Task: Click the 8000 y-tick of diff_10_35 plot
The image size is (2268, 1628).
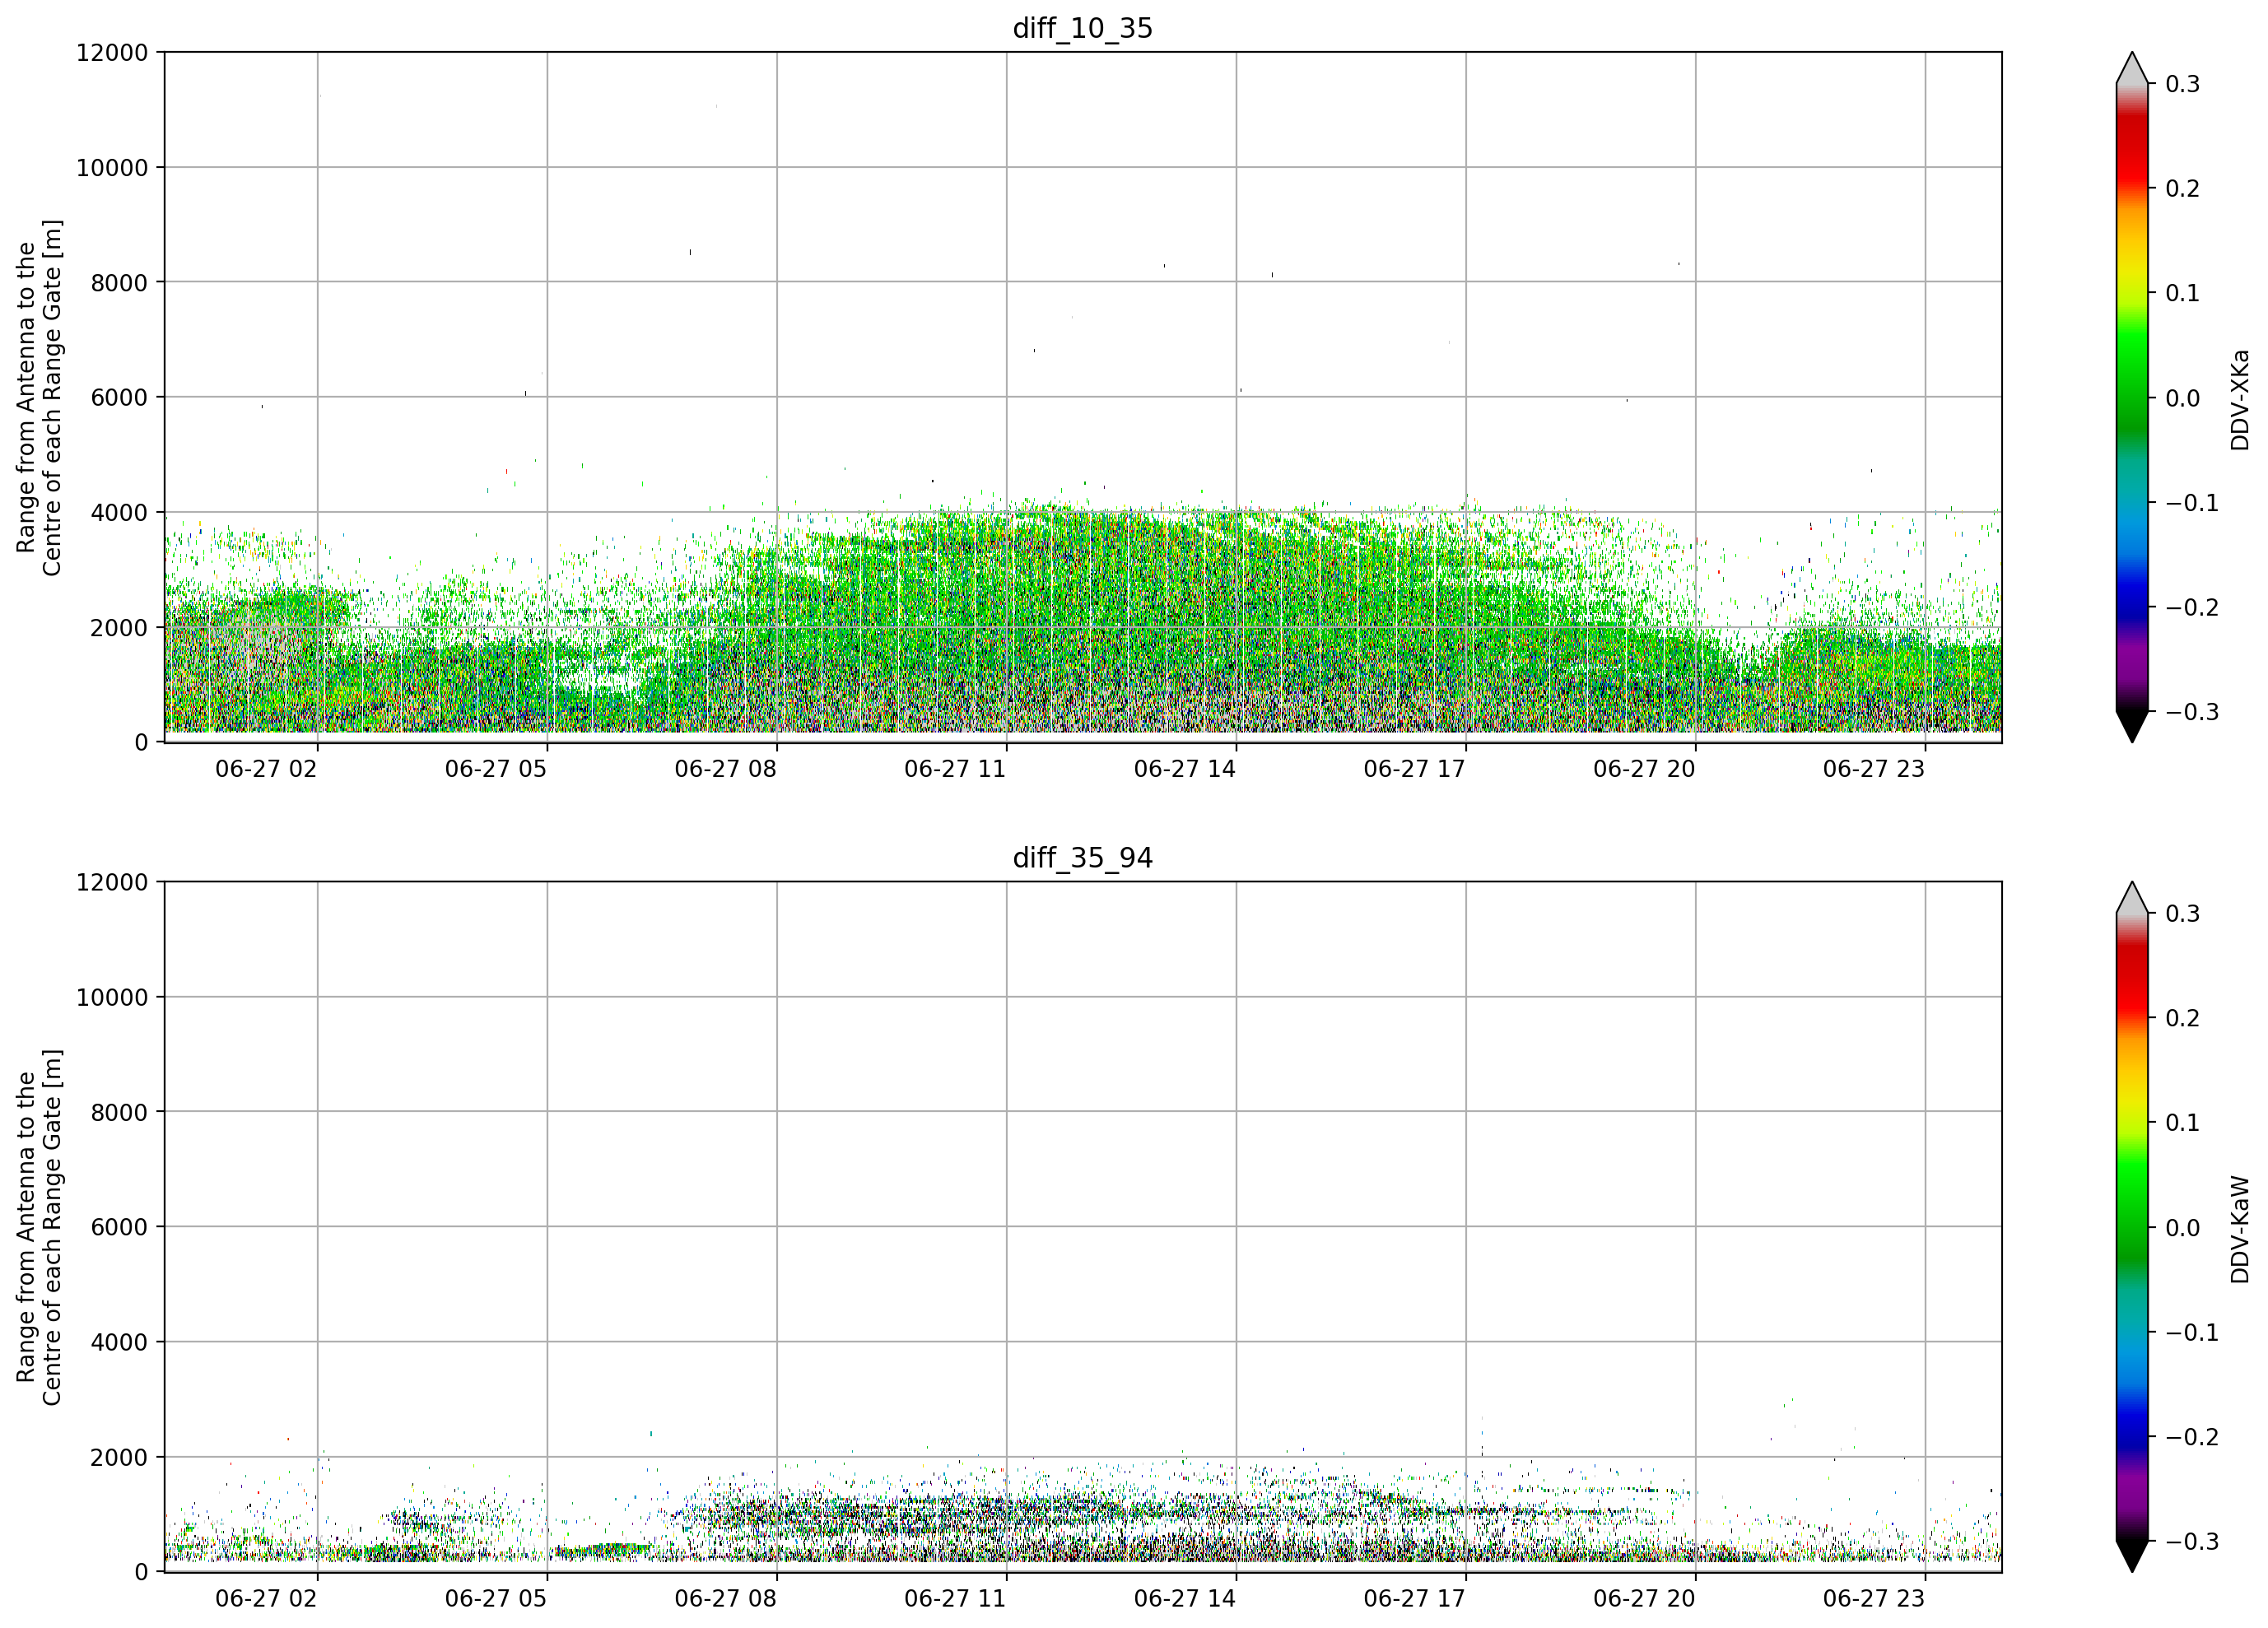Action: (x=119, y=283)
